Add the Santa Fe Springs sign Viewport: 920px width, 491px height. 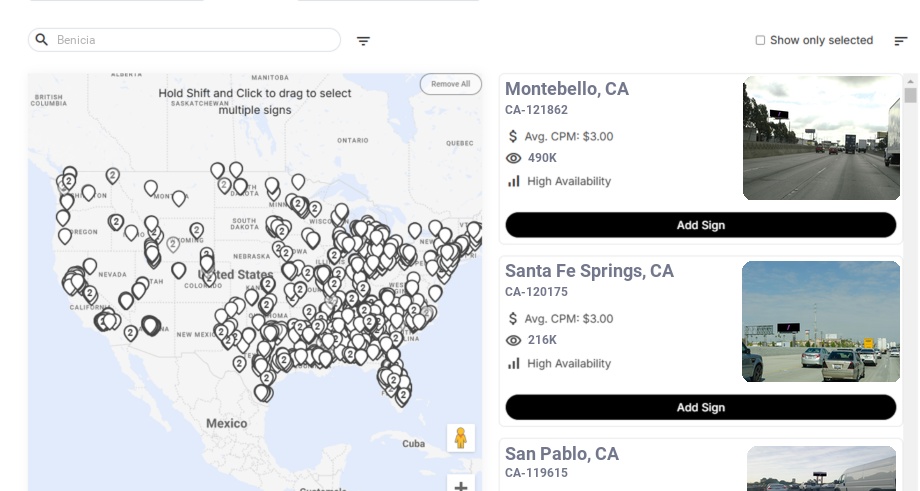click(x=700, y=407)
